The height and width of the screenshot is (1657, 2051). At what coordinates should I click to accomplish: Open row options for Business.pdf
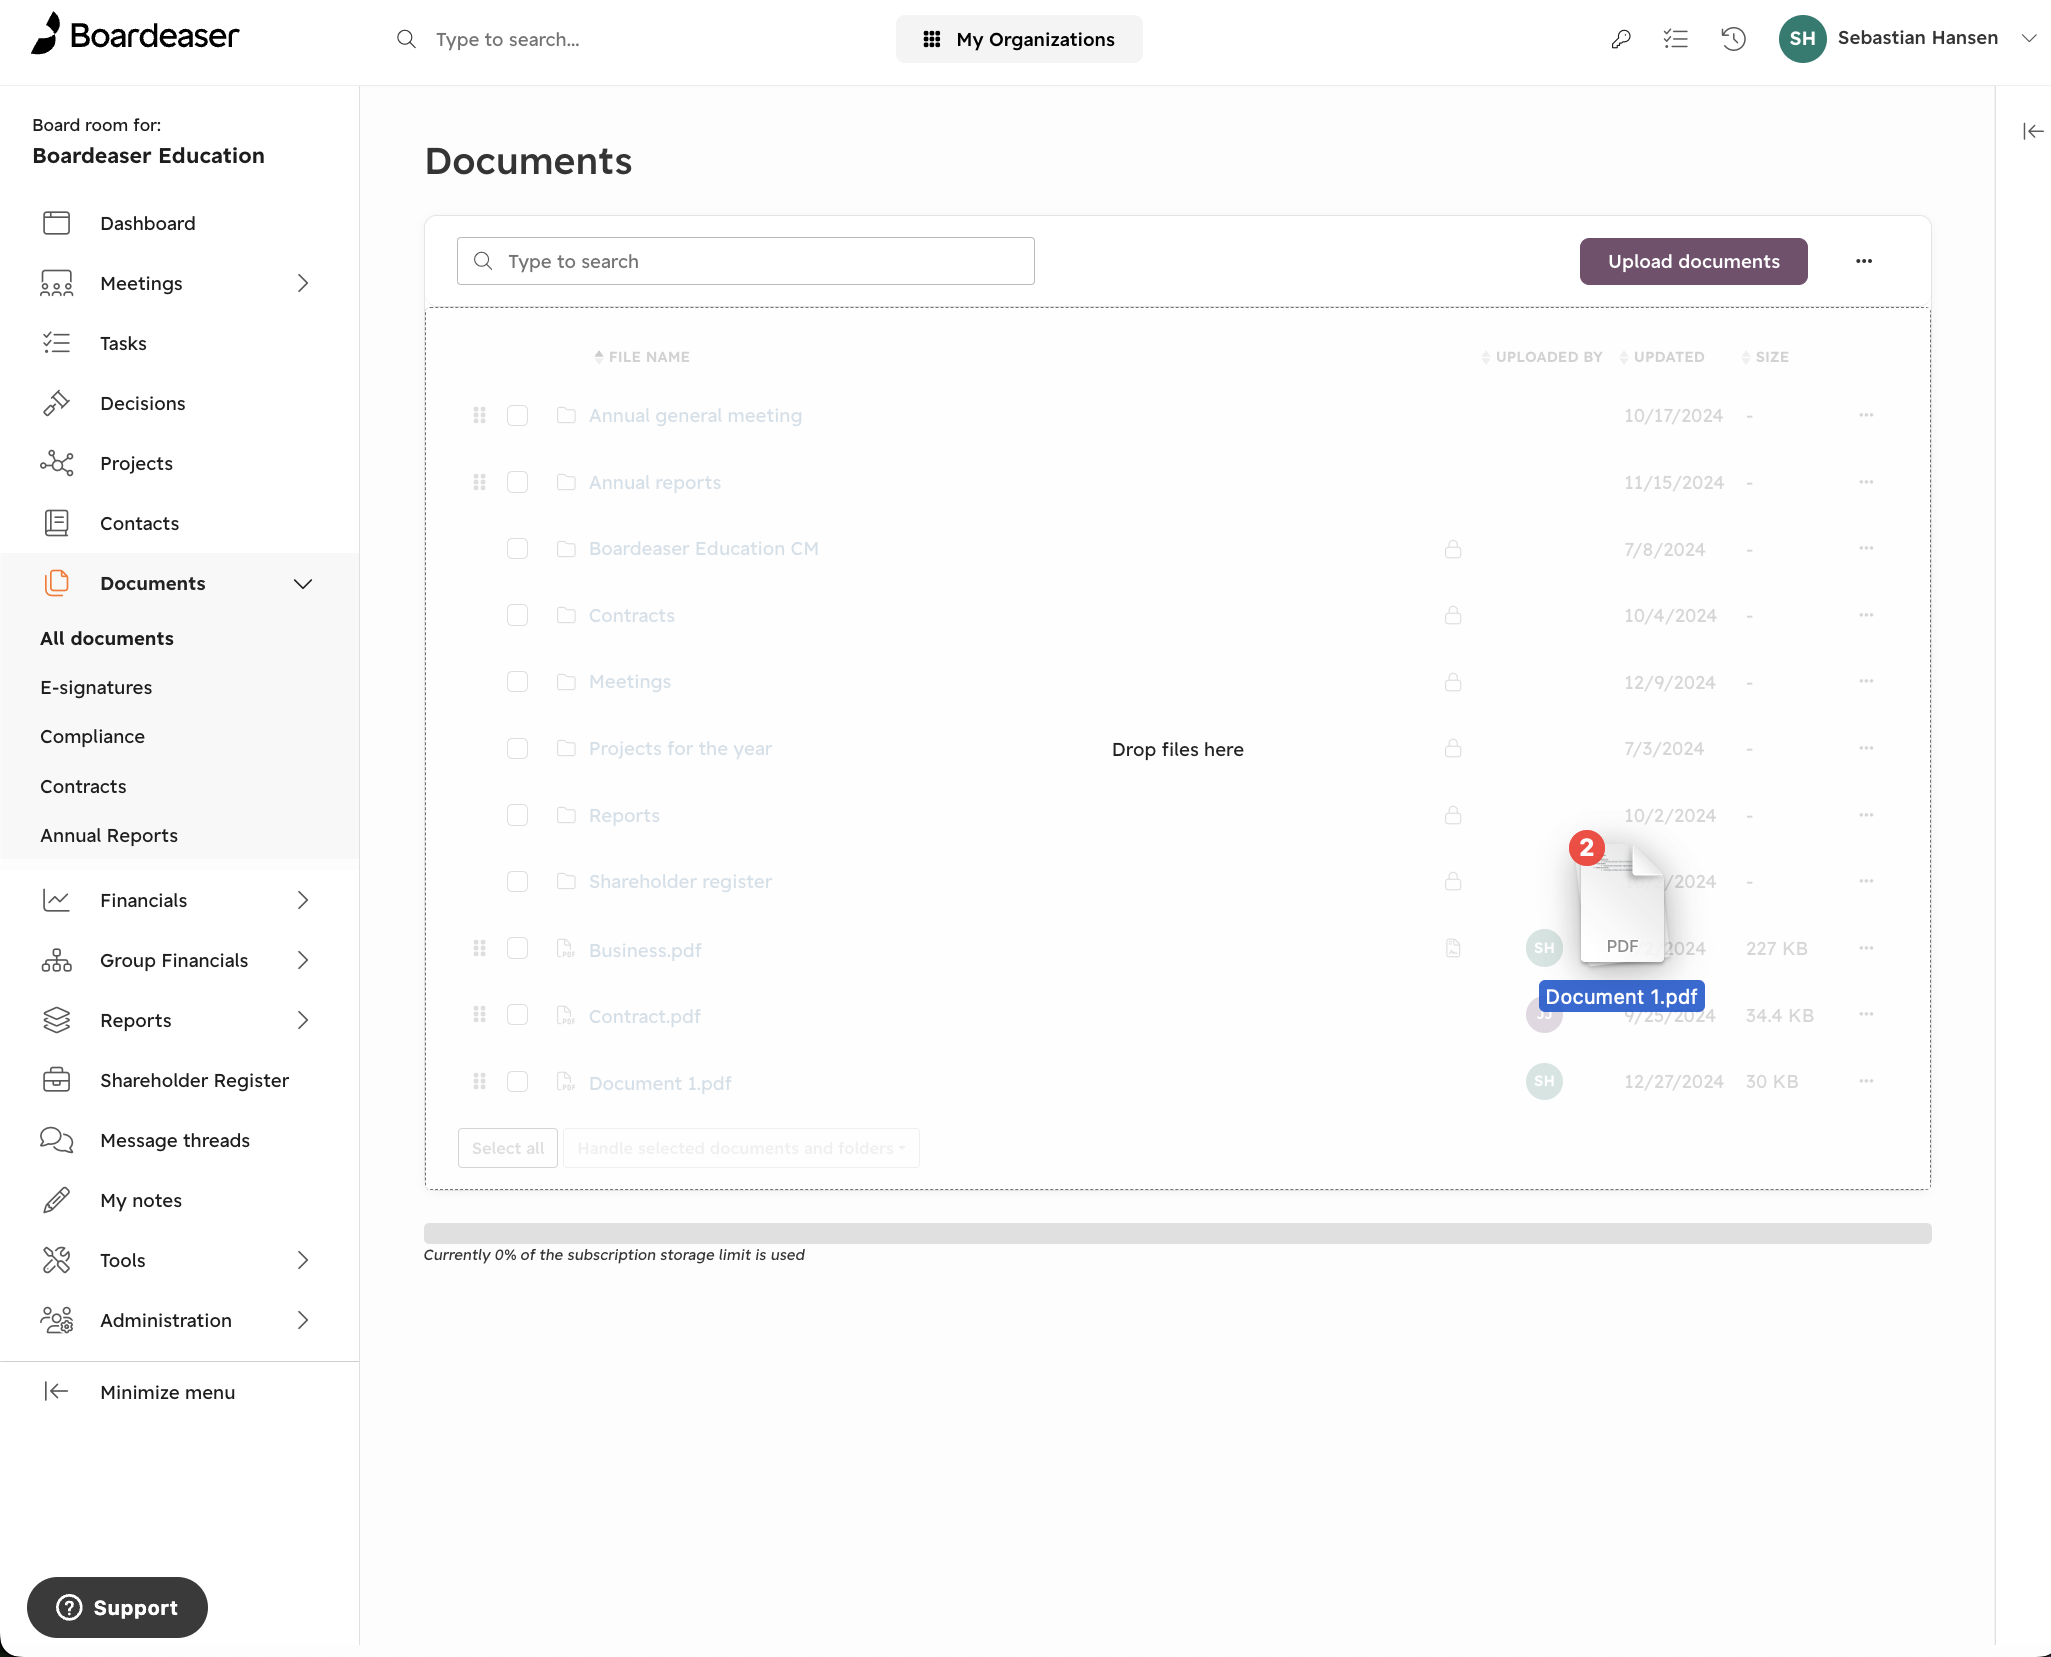[1866, 948]
